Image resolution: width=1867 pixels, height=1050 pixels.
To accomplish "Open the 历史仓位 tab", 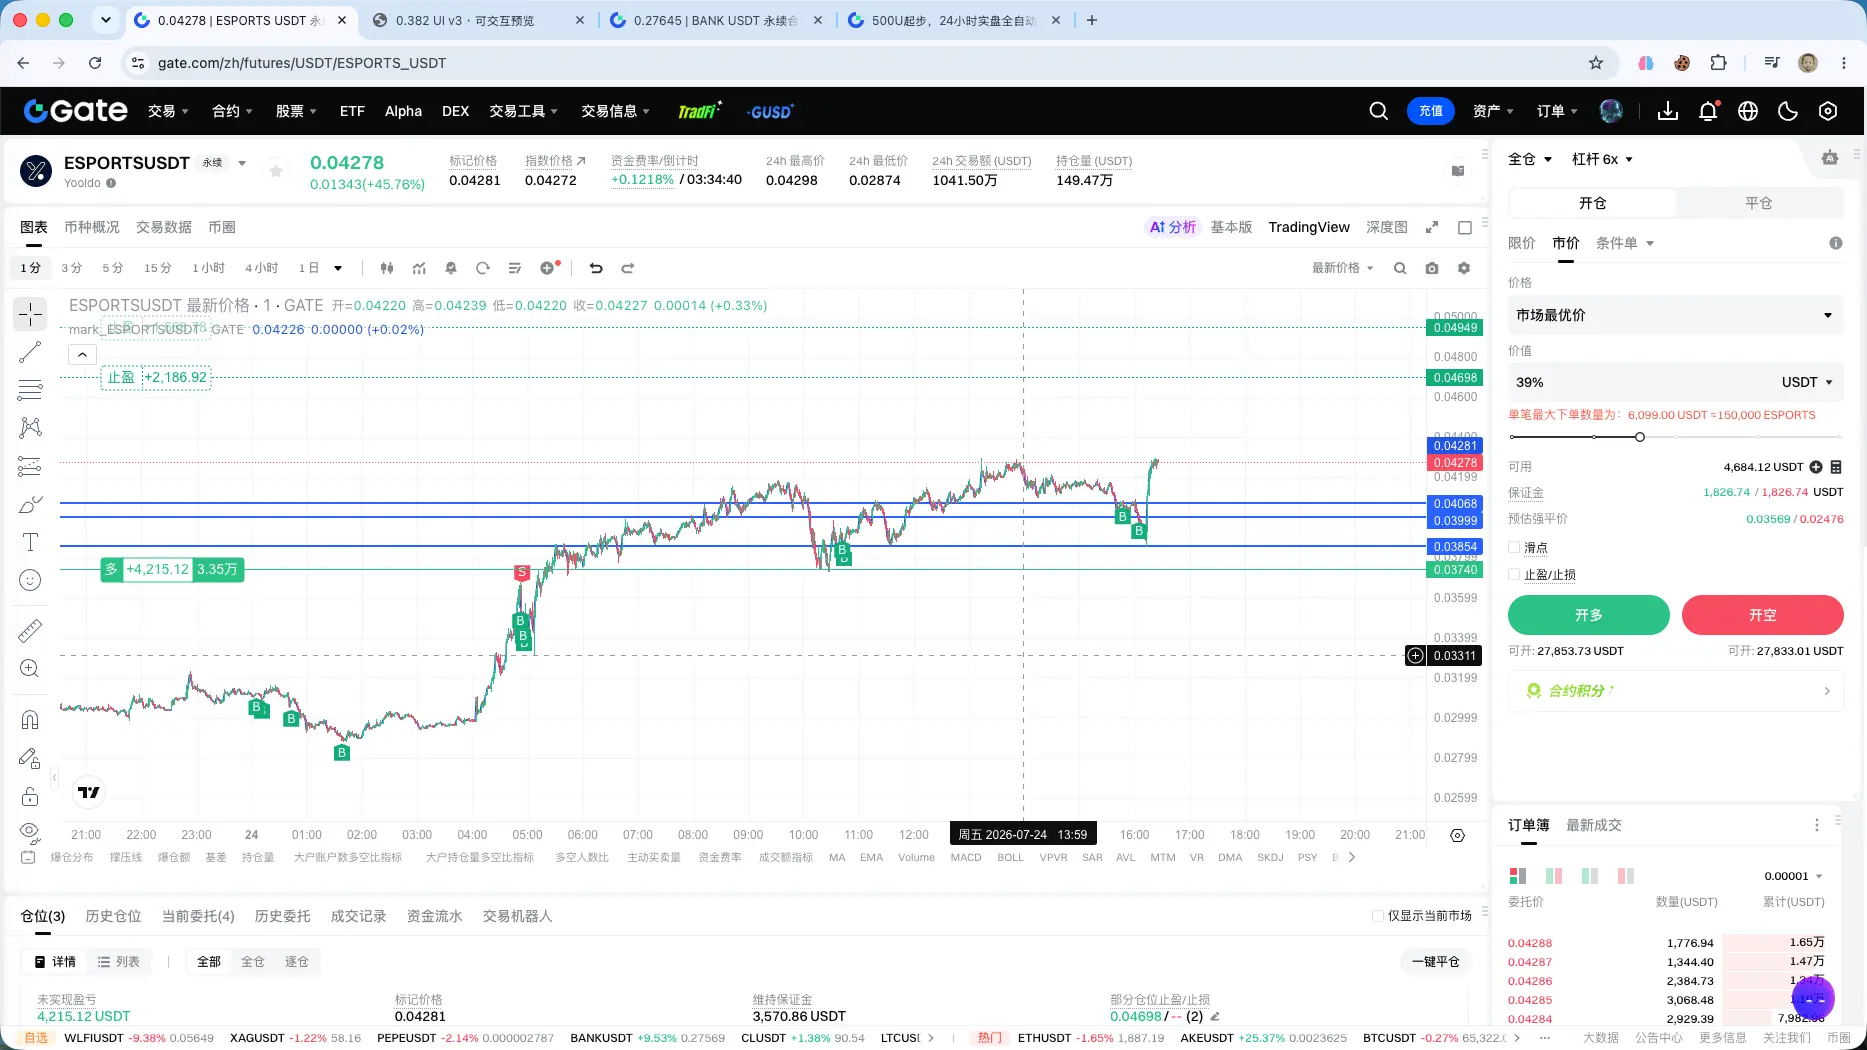I will 114,916.
